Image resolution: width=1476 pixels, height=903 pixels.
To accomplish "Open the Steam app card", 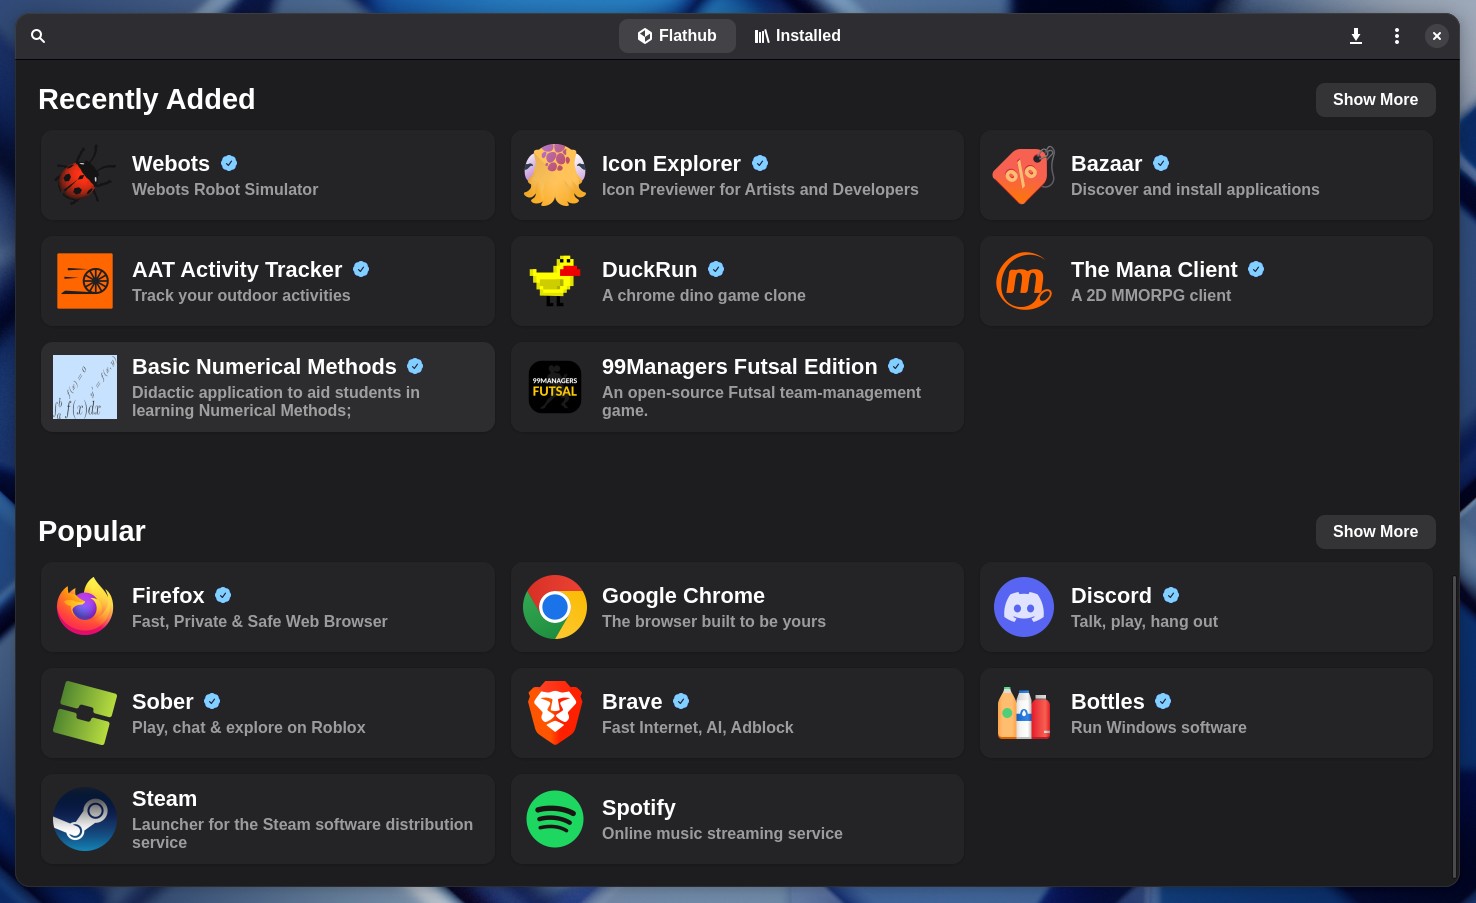I will (x=268, y=819).
